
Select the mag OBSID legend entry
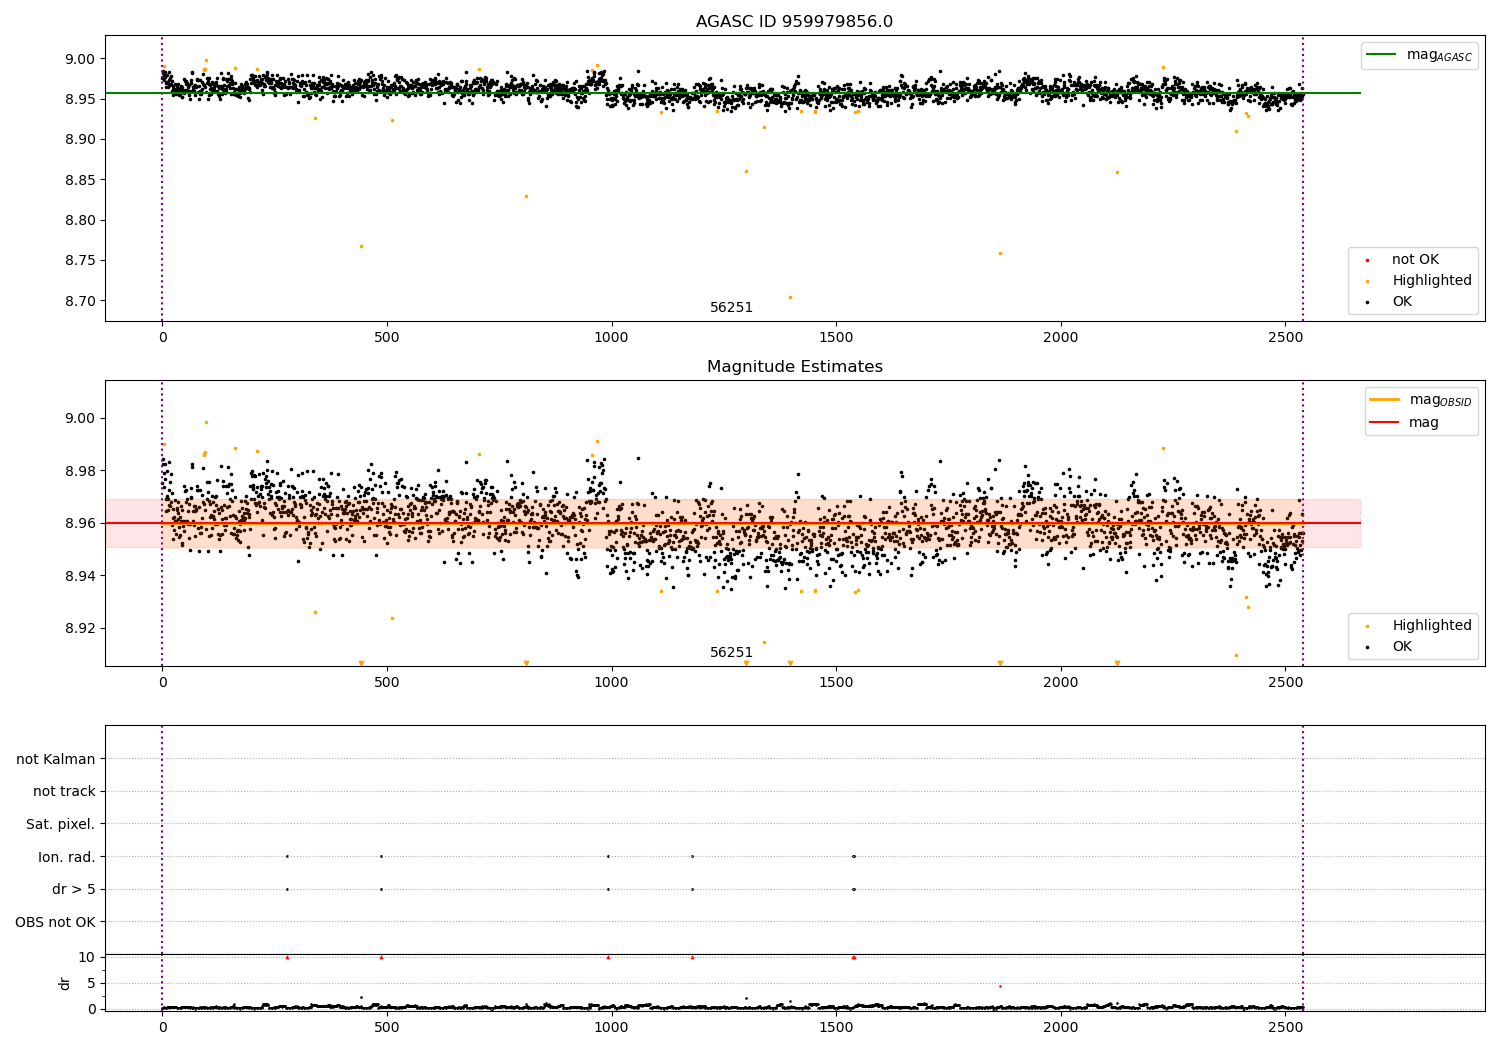point(1420,400)
